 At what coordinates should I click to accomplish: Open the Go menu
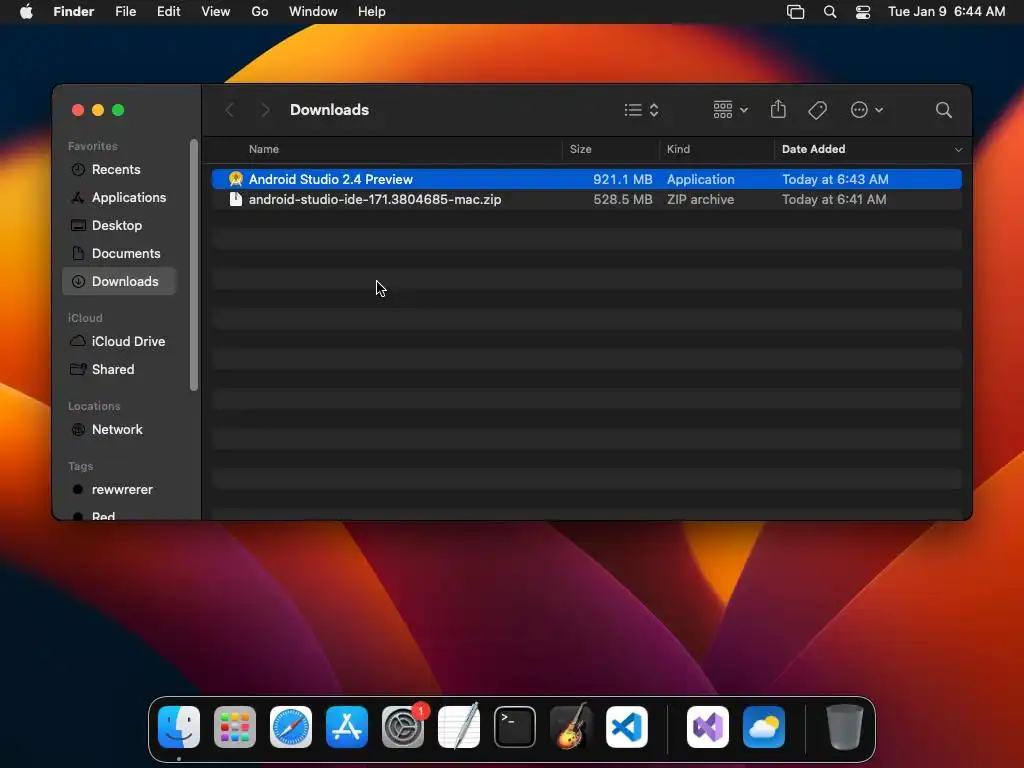[260, 12]
